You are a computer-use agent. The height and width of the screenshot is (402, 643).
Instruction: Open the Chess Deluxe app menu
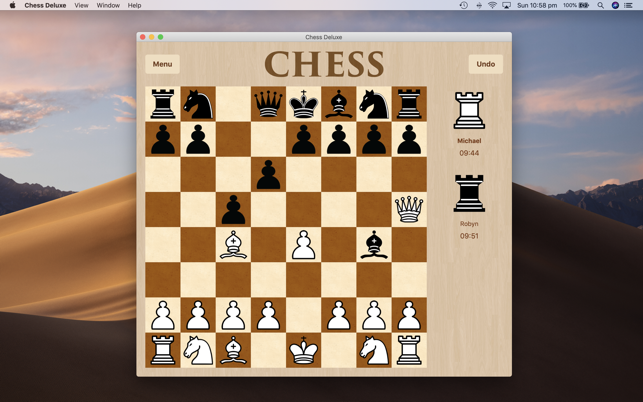tap(45, 5)
